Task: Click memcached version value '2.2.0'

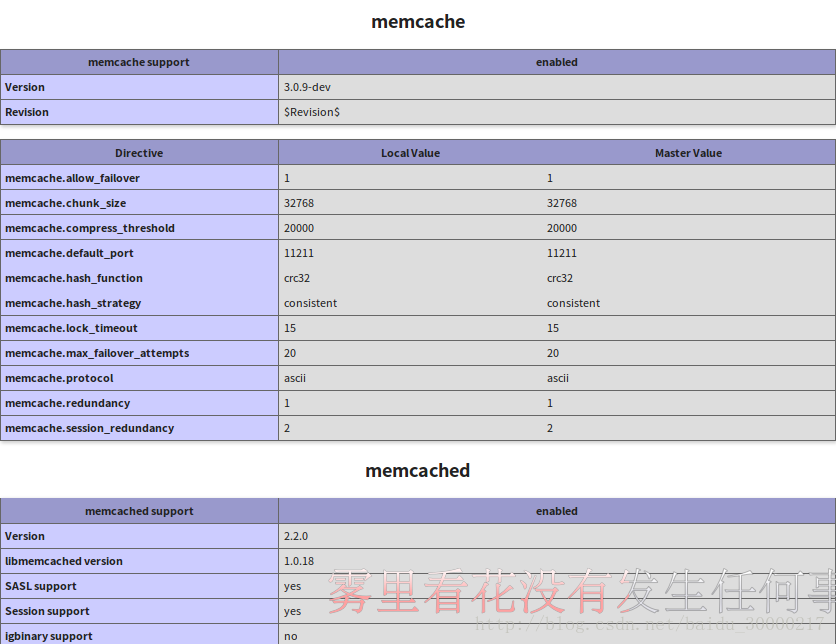Action: click(x=296, y=536)
